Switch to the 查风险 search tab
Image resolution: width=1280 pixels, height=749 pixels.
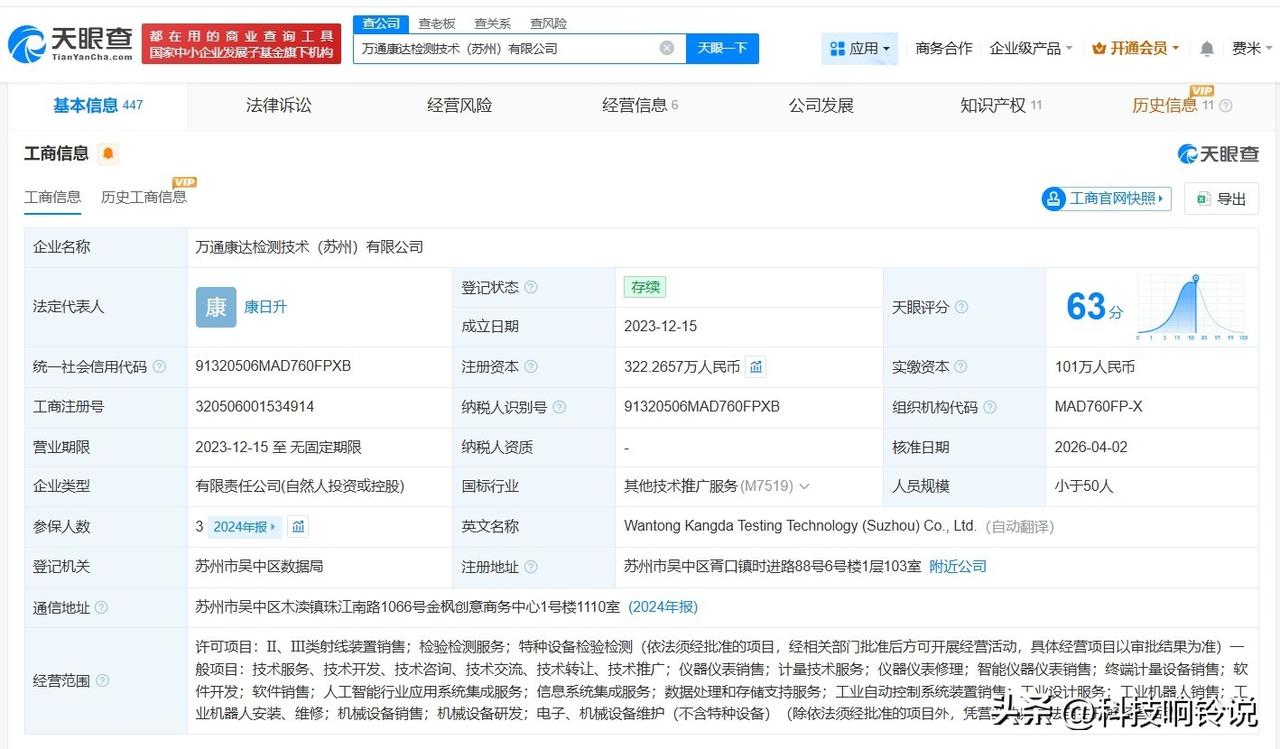(x=548, y=23)
